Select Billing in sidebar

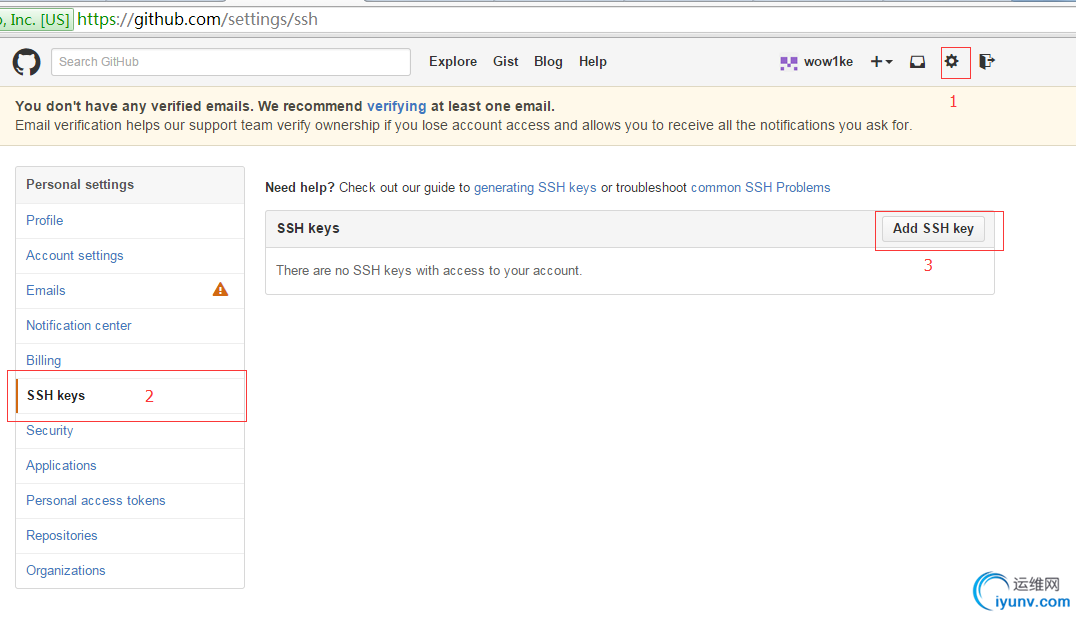[x=130, y=360]
